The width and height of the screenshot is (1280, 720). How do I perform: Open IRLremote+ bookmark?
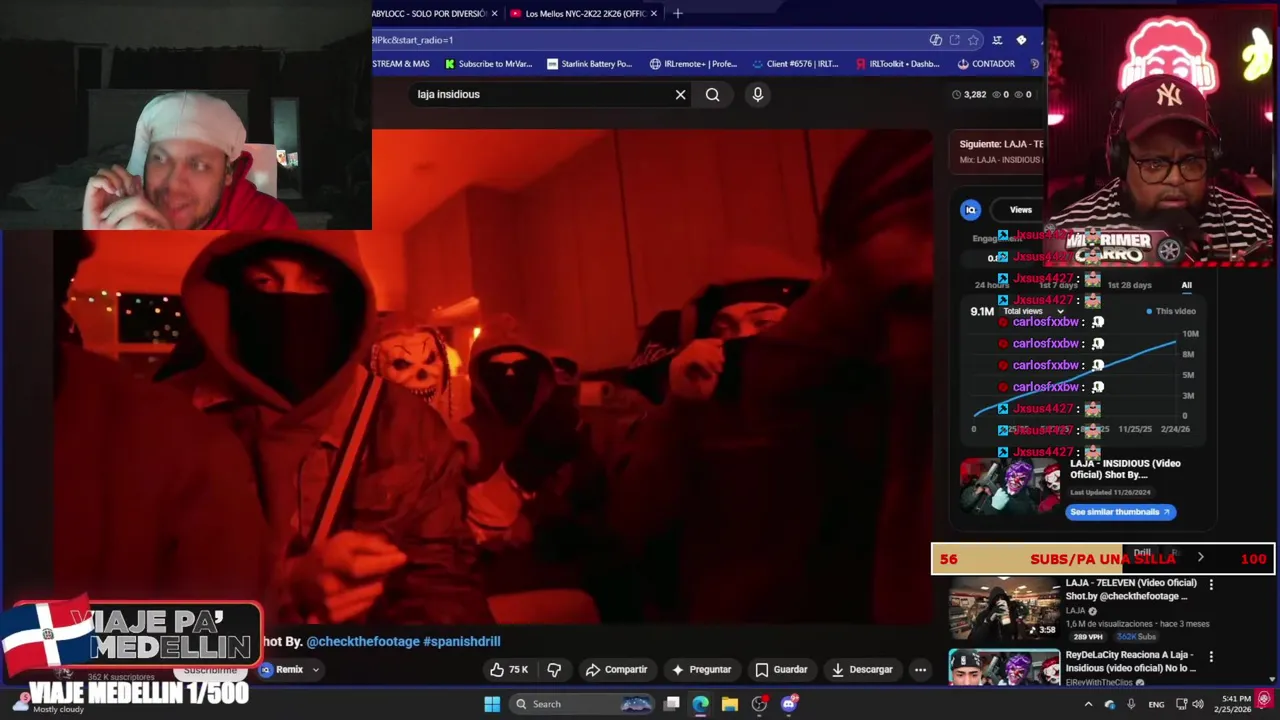693,64
